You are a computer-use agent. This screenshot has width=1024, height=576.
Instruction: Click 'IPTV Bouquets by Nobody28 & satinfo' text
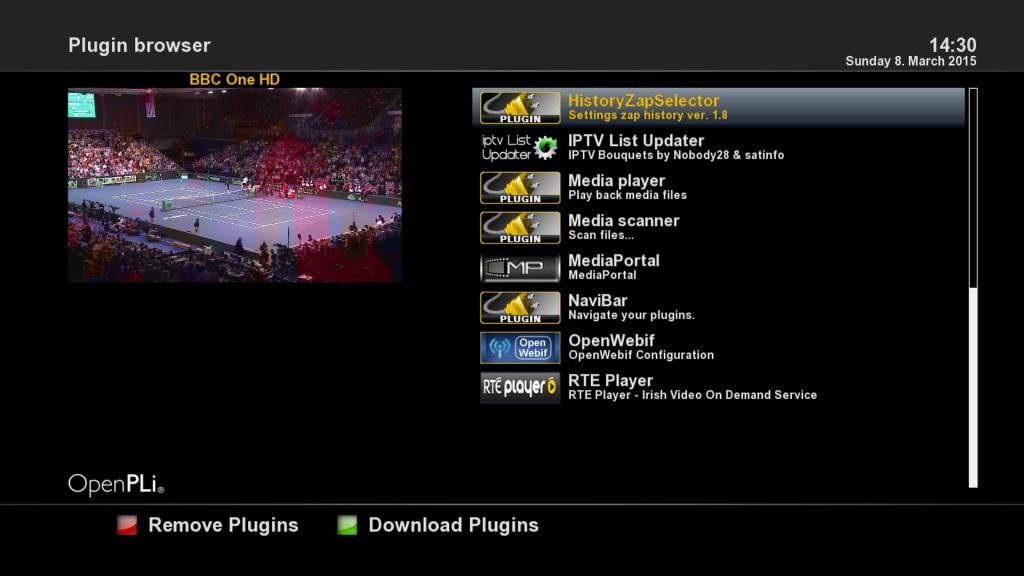[x=676, y=155]
